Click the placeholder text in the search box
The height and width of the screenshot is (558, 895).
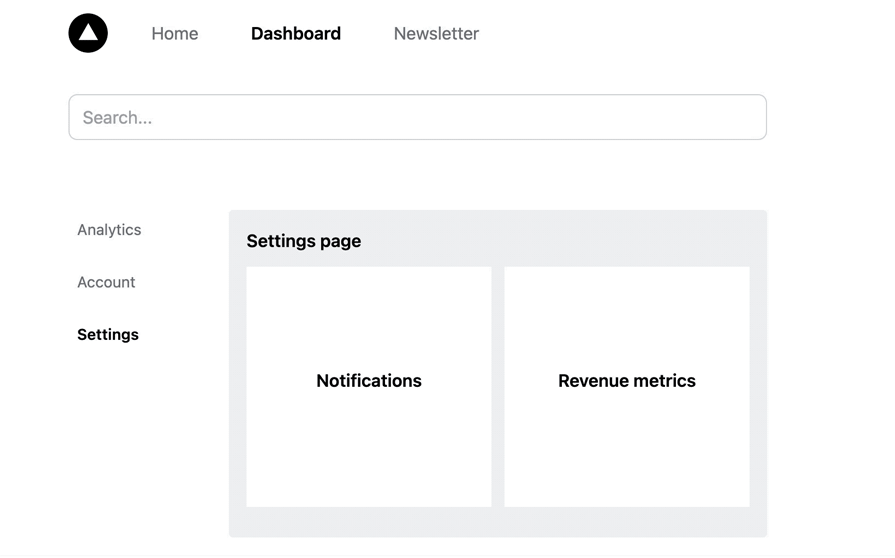point(117,118)
